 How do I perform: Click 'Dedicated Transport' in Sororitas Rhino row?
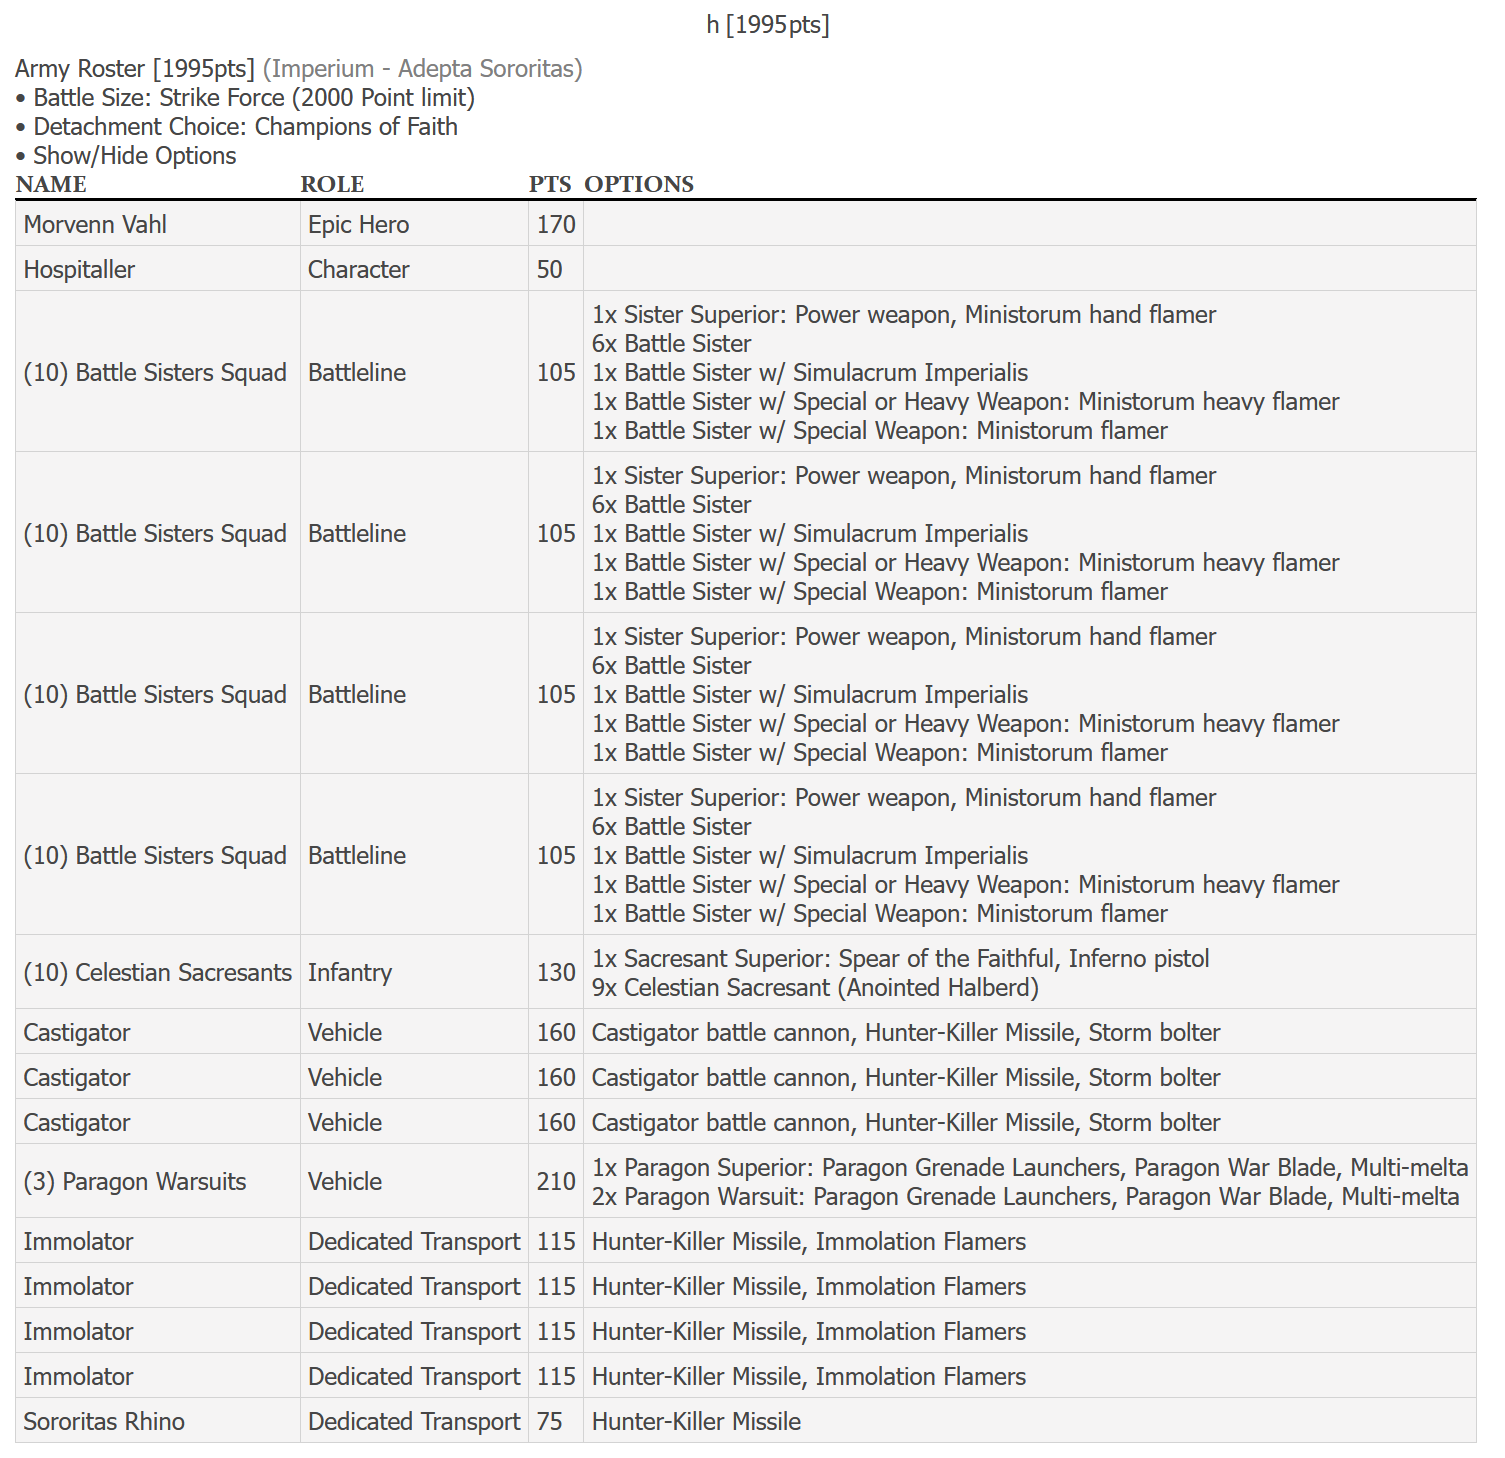[414, 1422]
